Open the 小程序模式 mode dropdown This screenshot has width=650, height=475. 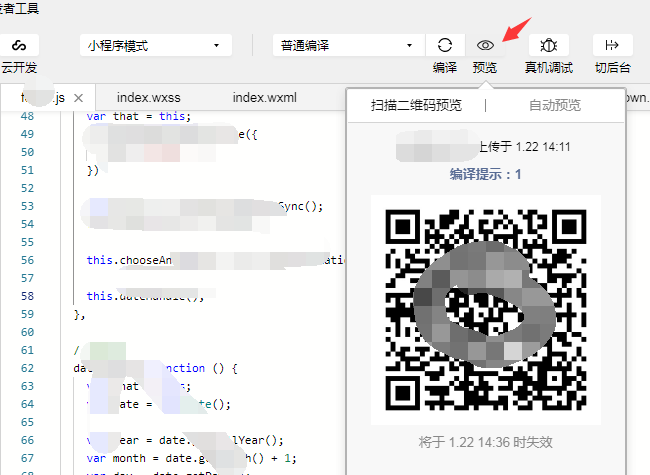[x=156, y=45]
